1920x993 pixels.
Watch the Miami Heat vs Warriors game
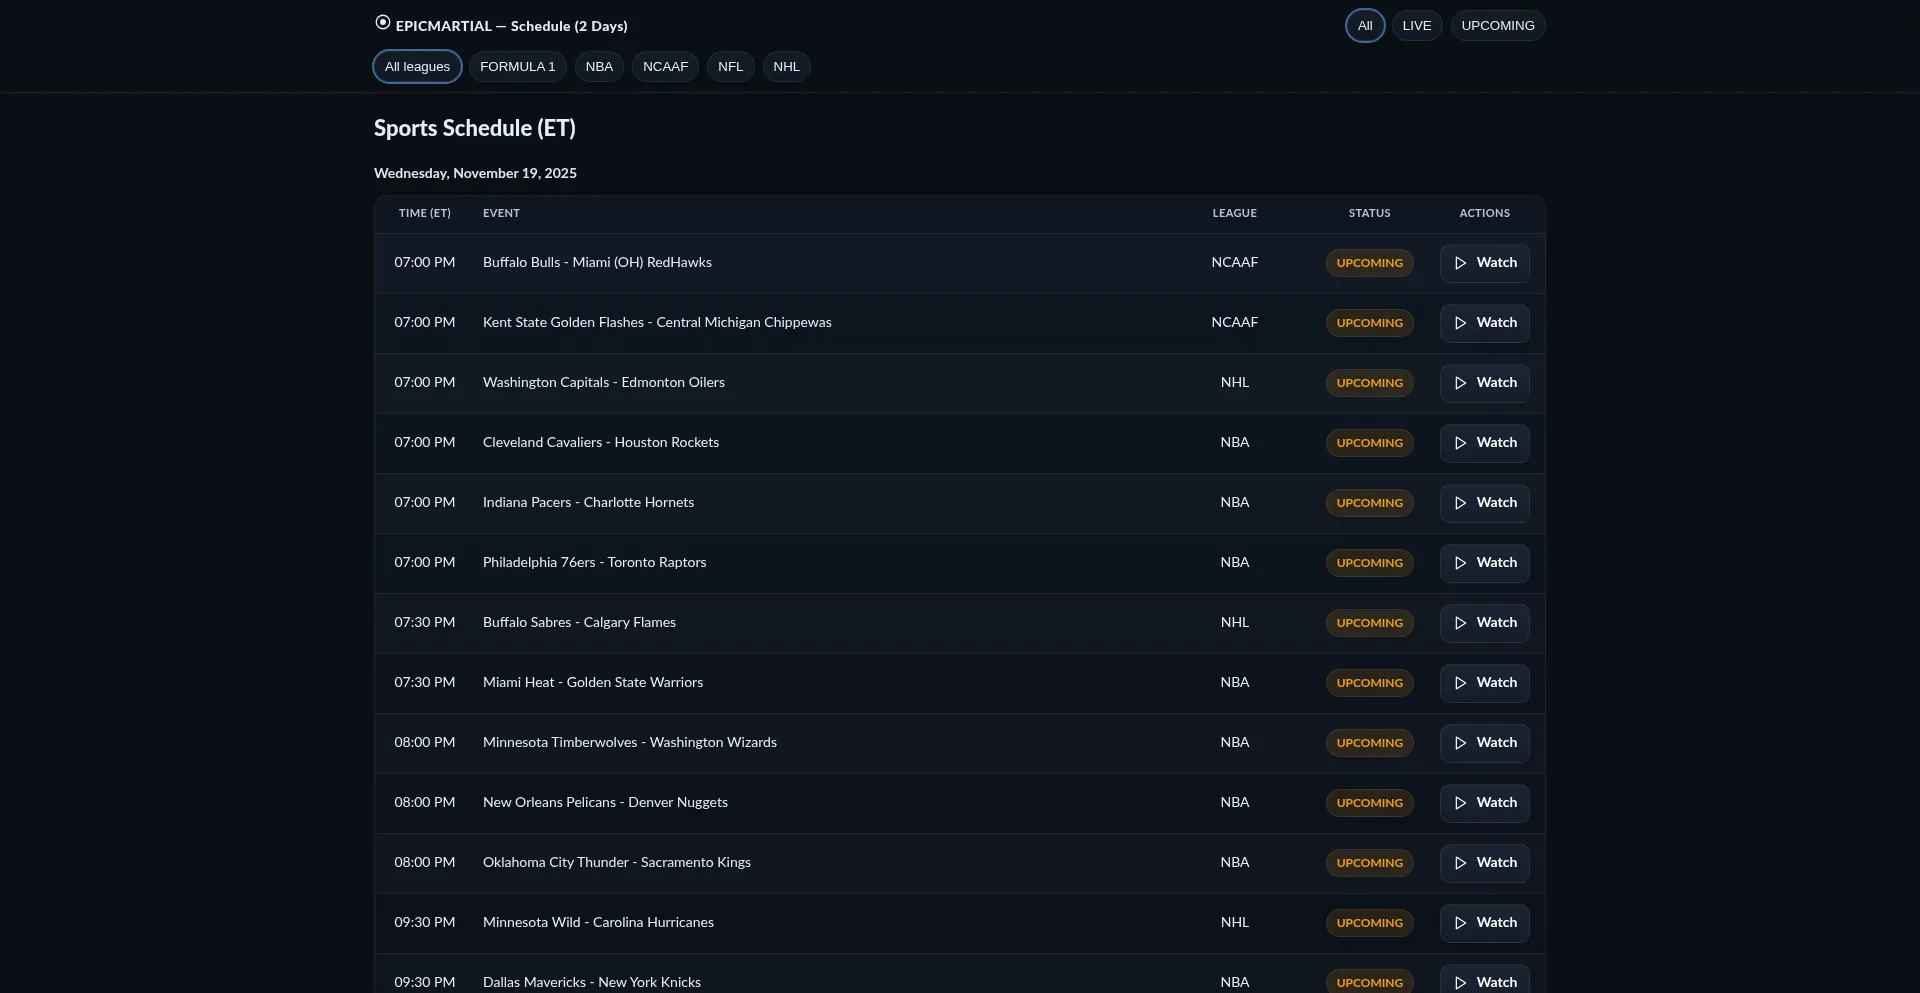click(x=1484, y=683)
